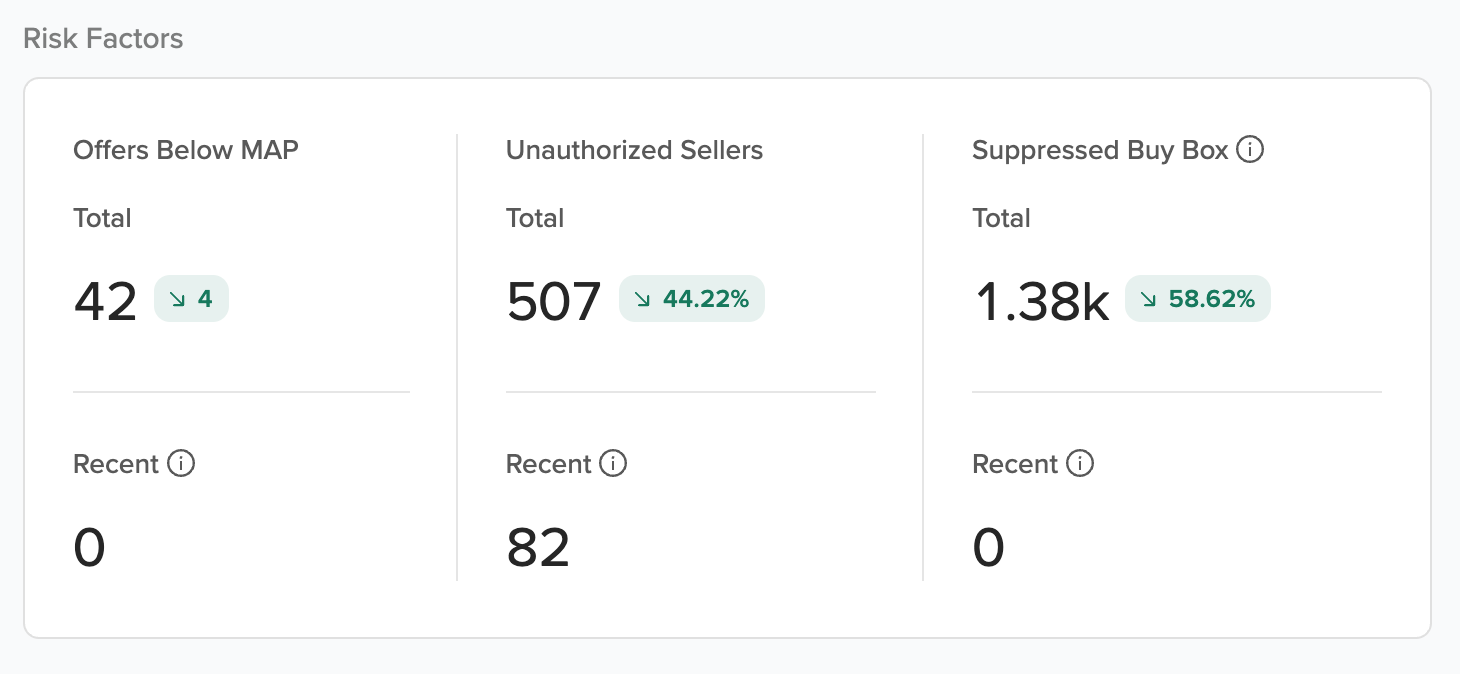
Task: Click info icon next to Unauthorized Sellers Recent
Action: click(613, 464)
